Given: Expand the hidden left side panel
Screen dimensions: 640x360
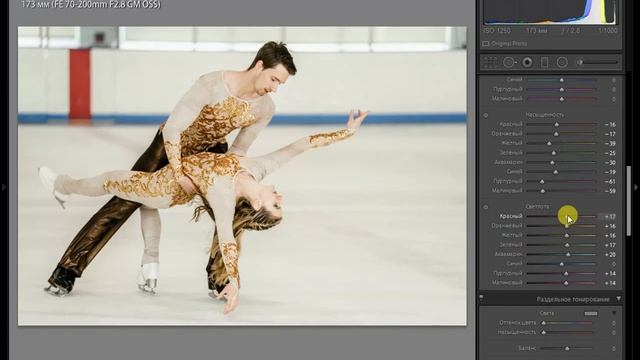Looking at the screenshot, I should (4, 187).
